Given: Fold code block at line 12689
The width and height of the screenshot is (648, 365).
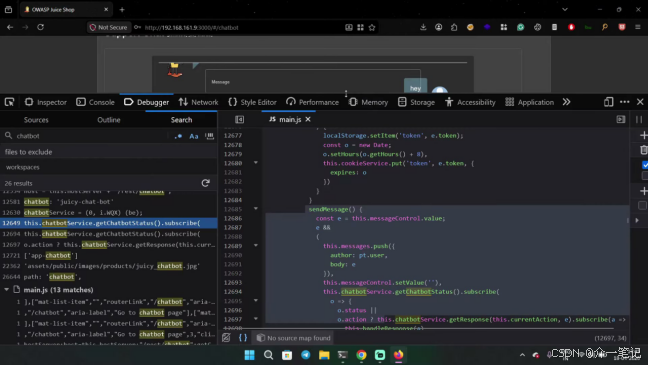Looking at the screenshot, I should [x=256, y=246].
